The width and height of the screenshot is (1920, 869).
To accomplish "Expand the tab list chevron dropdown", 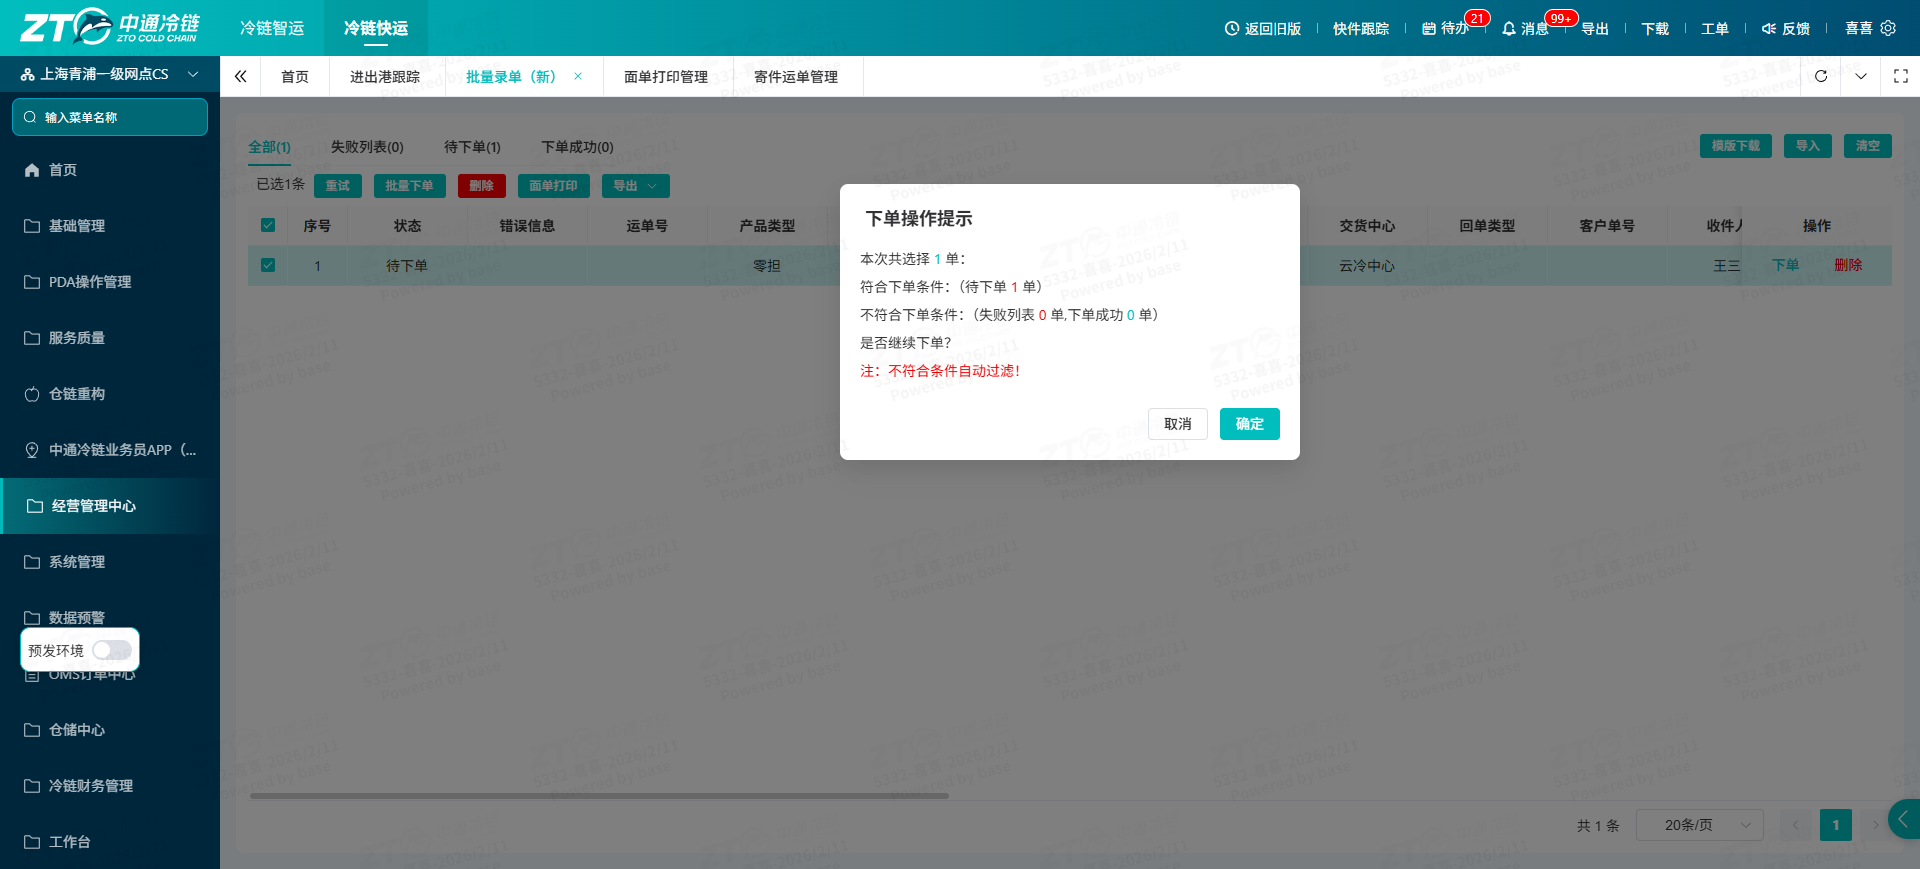I will point(1861,76).
